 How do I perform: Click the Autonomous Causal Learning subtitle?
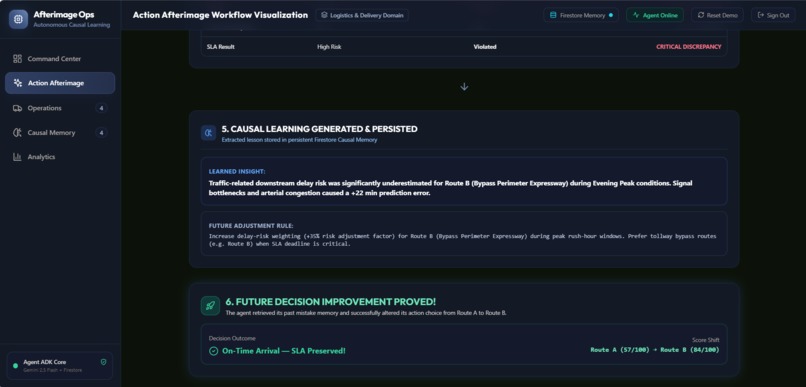tap(71, 25)
